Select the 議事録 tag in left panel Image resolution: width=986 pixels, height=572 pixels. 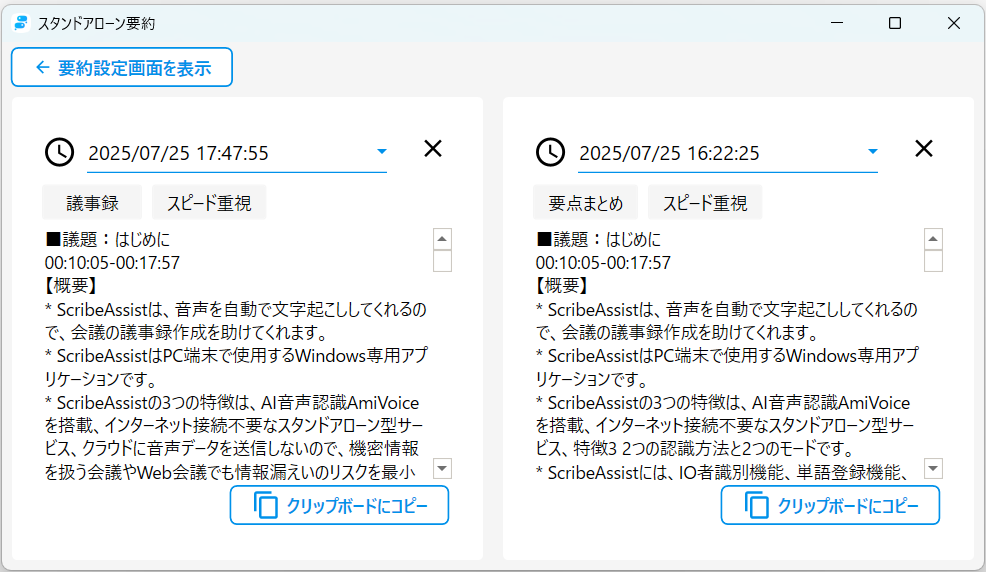point(92,203)
